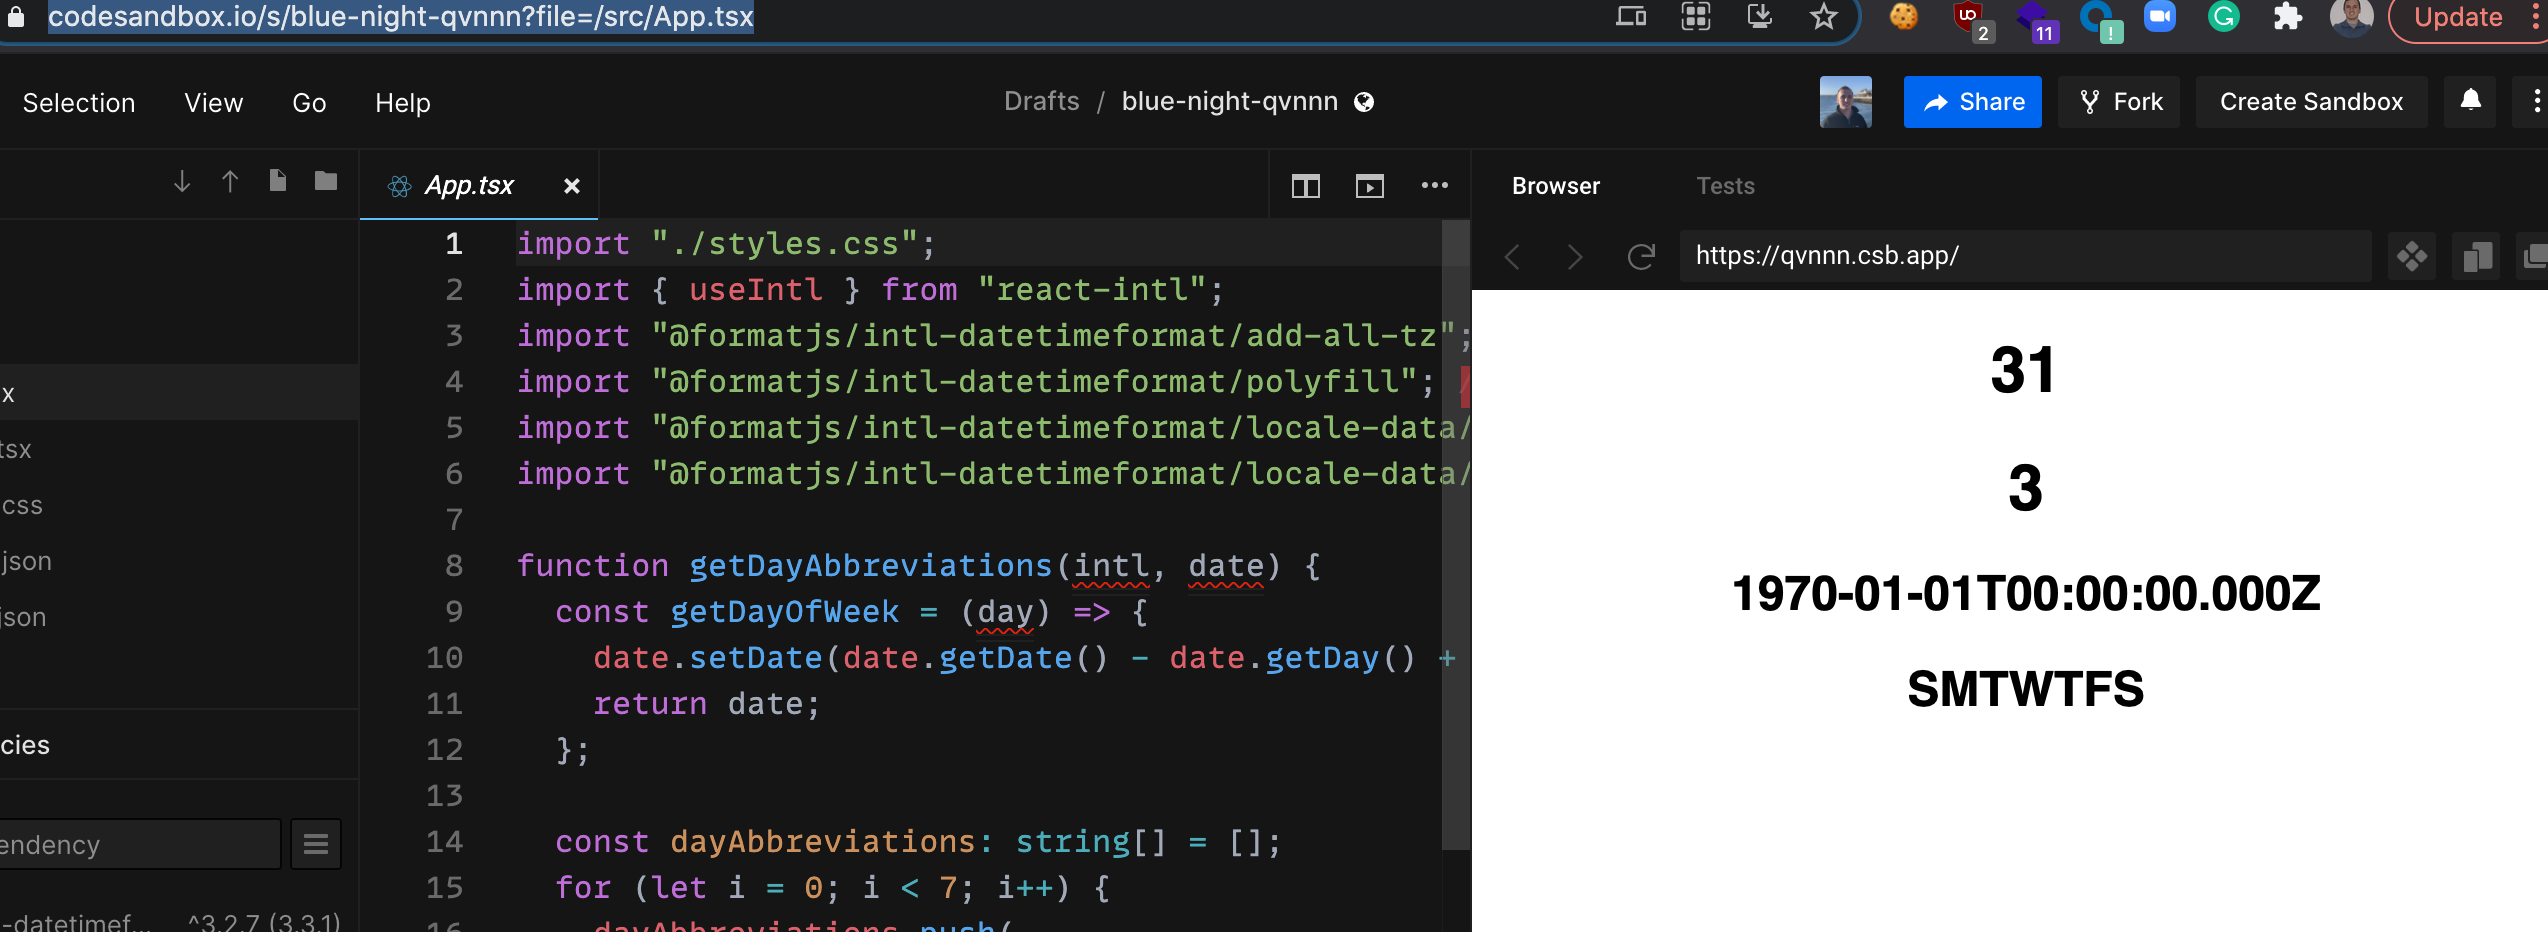Click the Share button
The height and width of the screenshot is (932, 2548).
point(1971,101)
